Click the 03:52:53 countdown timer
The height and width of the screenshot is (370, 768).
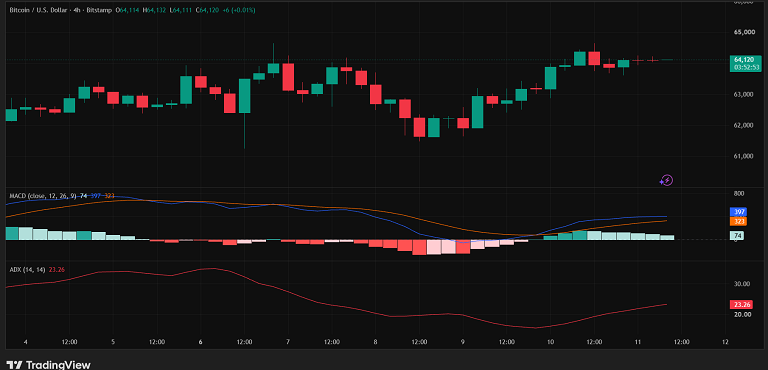pyautogui.click(x=745, y=67)
